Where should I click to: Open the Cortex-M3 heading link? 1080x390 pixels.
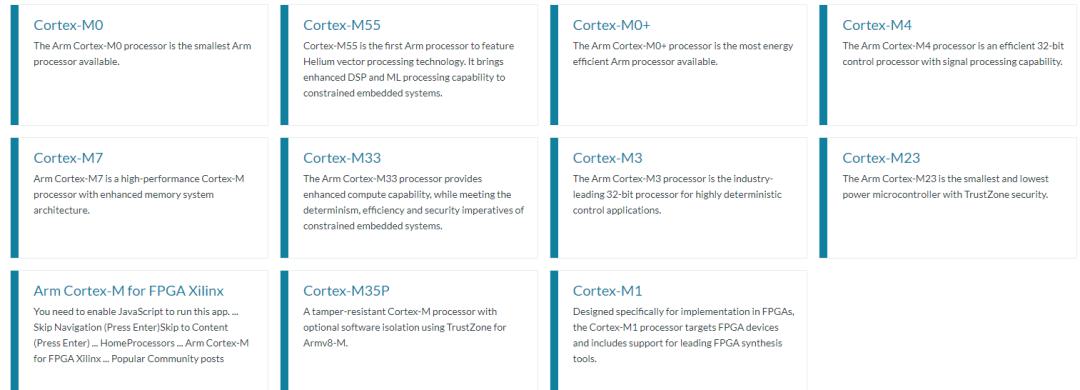[x=608, y=158]
